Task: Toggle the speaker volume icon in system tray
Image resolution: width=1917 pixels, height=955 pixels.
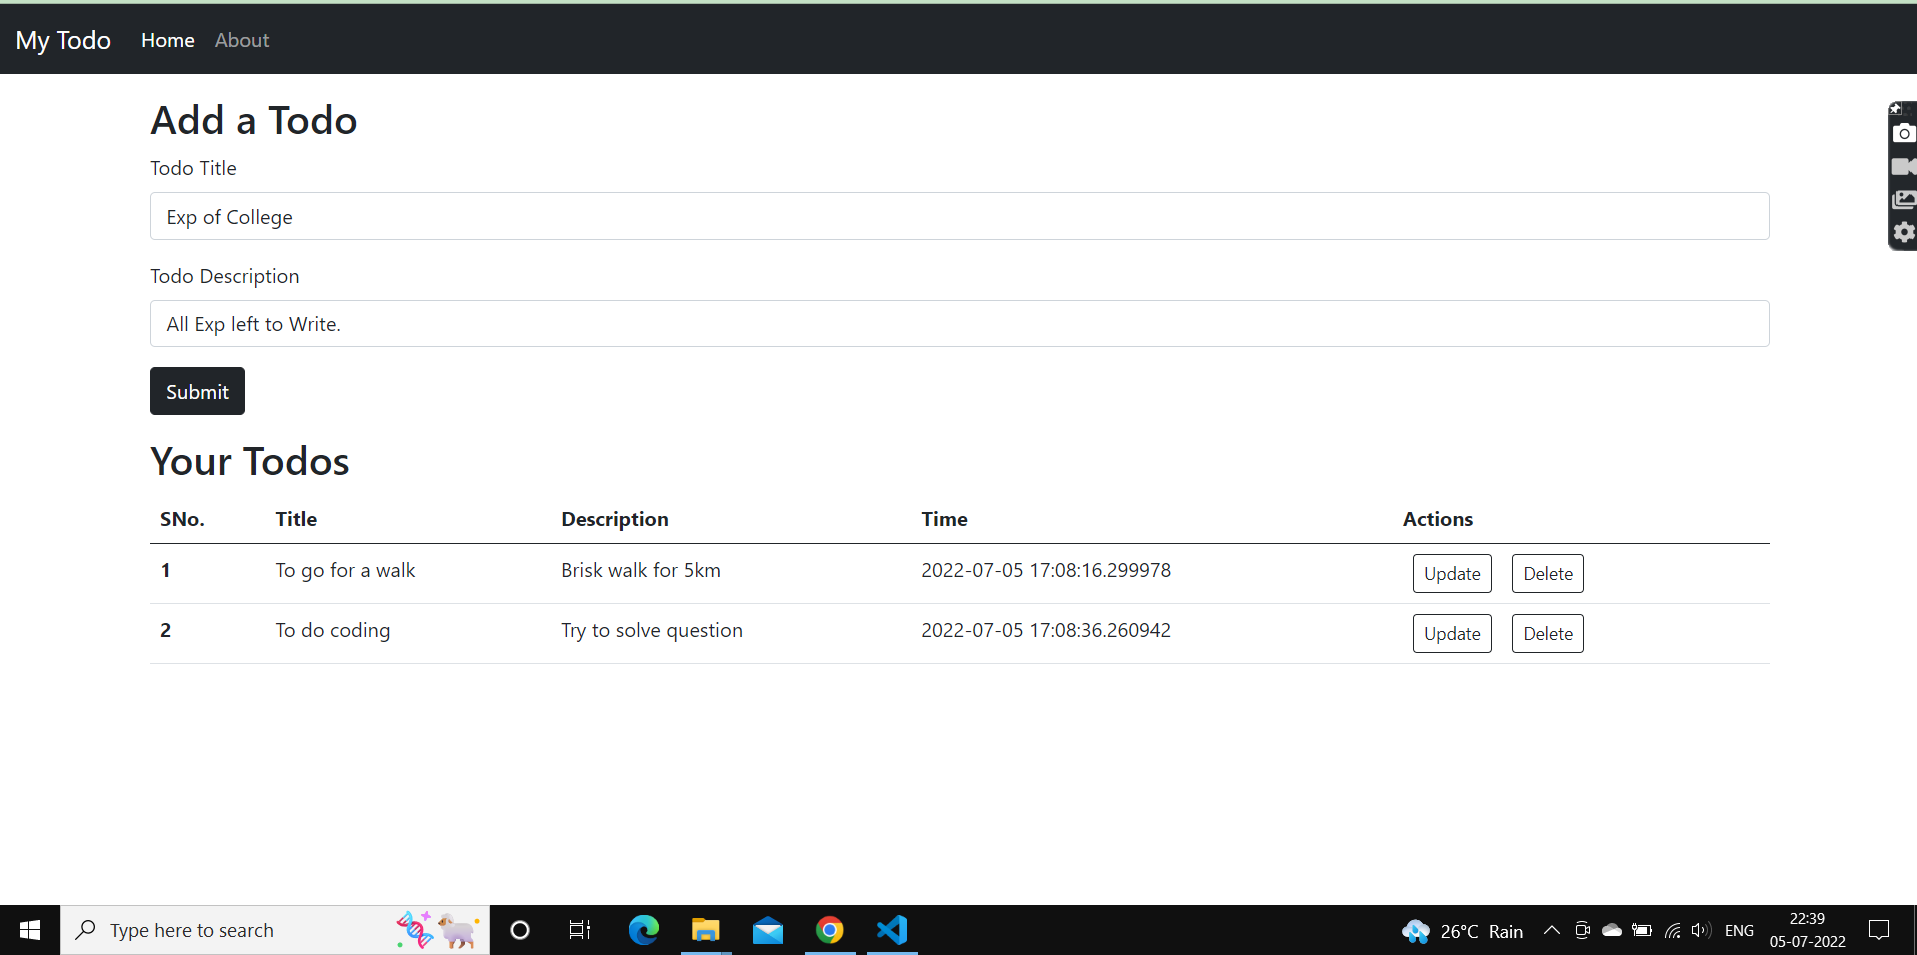Action: 1701,929
